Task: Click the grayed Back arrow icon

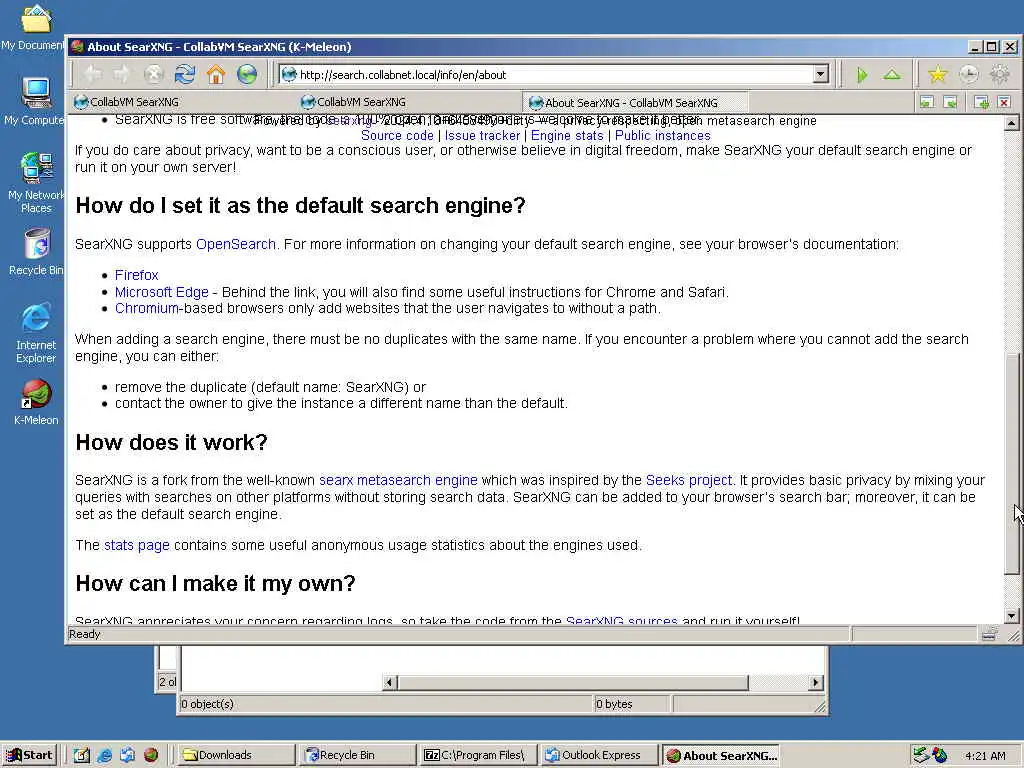Action: tap(93, 74)
